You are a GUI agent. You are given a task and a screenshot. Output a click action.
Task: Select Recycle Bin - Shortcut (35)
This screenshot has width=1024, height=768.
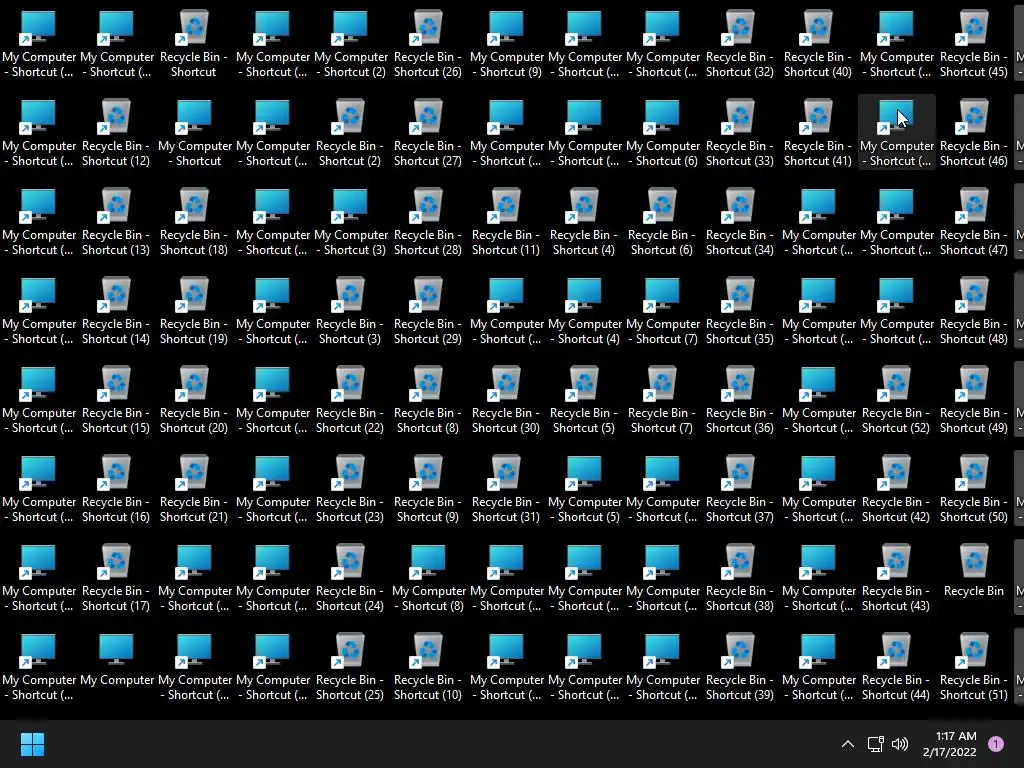740,310
